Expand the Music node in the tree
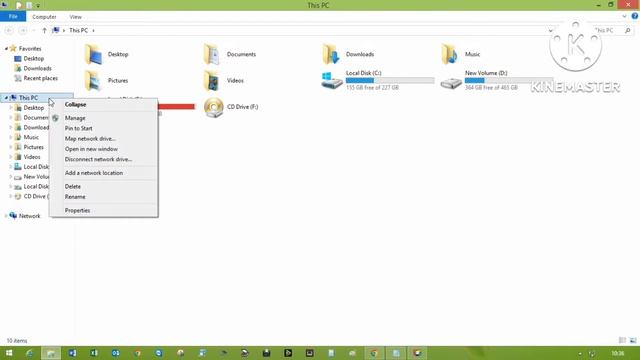 coord(11,137)
